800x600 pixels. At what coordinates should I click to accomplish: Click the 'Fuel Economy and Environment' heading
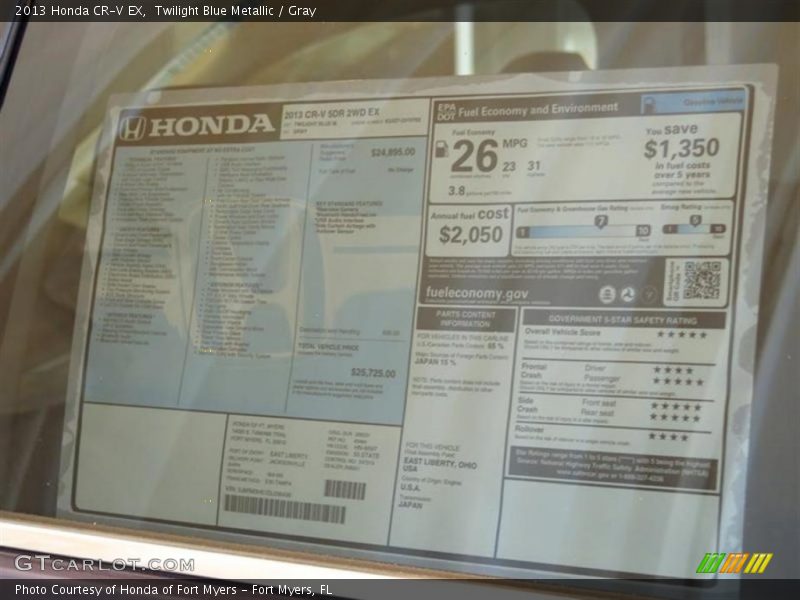538,110
